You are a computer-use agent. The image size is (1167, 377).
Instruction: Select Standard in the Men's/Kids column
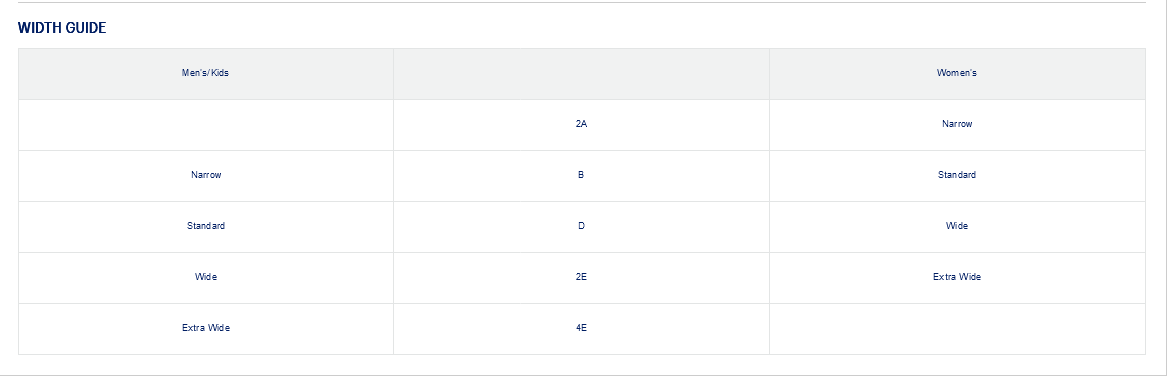point(205,226)
